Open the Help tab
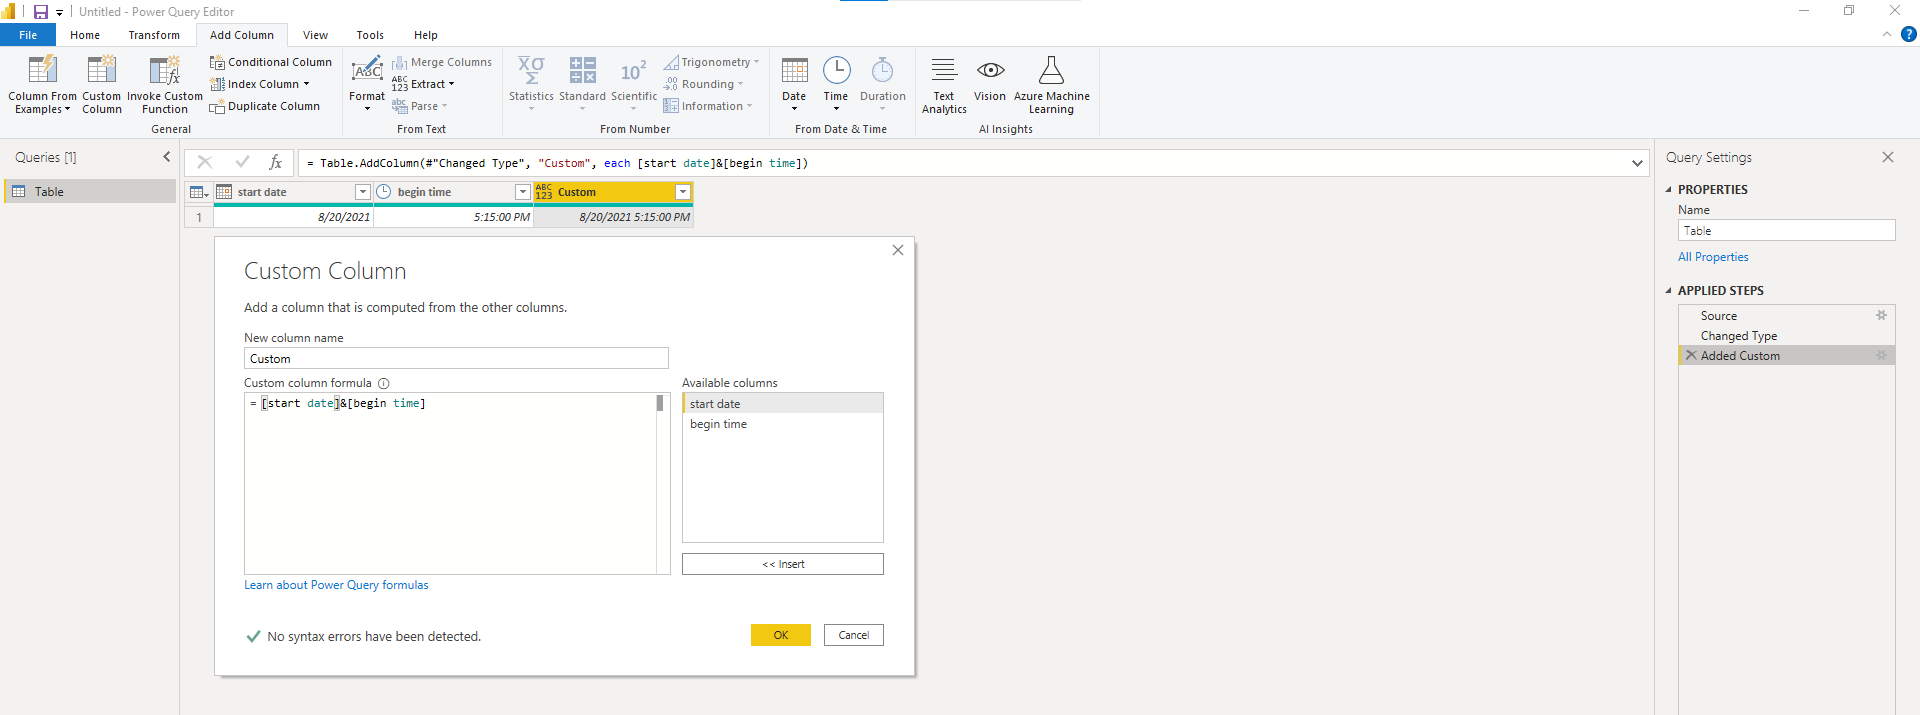 pyautogui.click(x=426, y=35)
